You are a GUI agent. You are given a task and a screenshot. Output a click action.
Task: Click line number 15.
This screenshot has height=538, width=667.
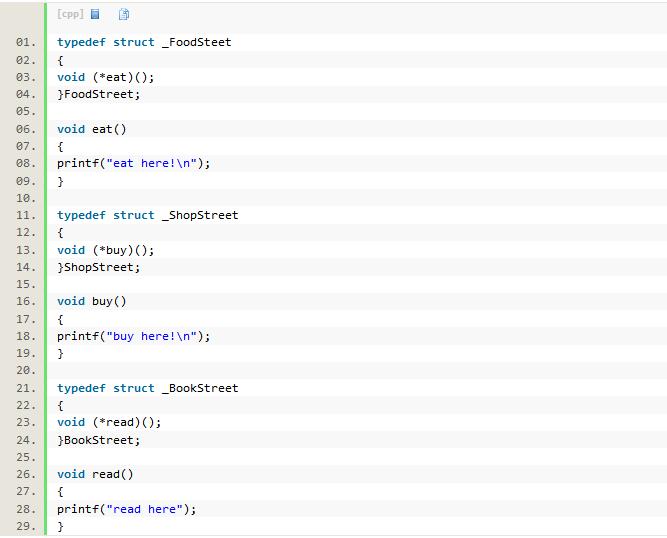coord(26,284)
